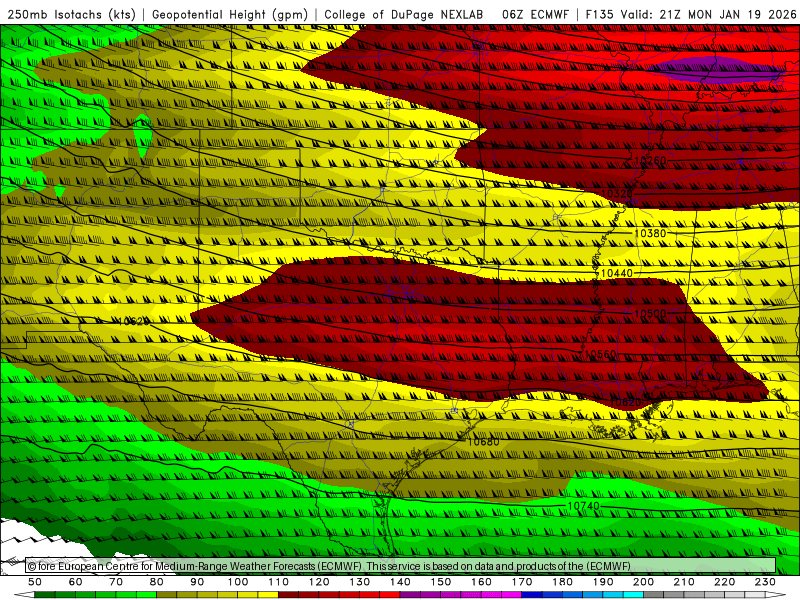Click the 190 value on the color scale
This screenshot has width=800, height=600.
tap(603, 582)
